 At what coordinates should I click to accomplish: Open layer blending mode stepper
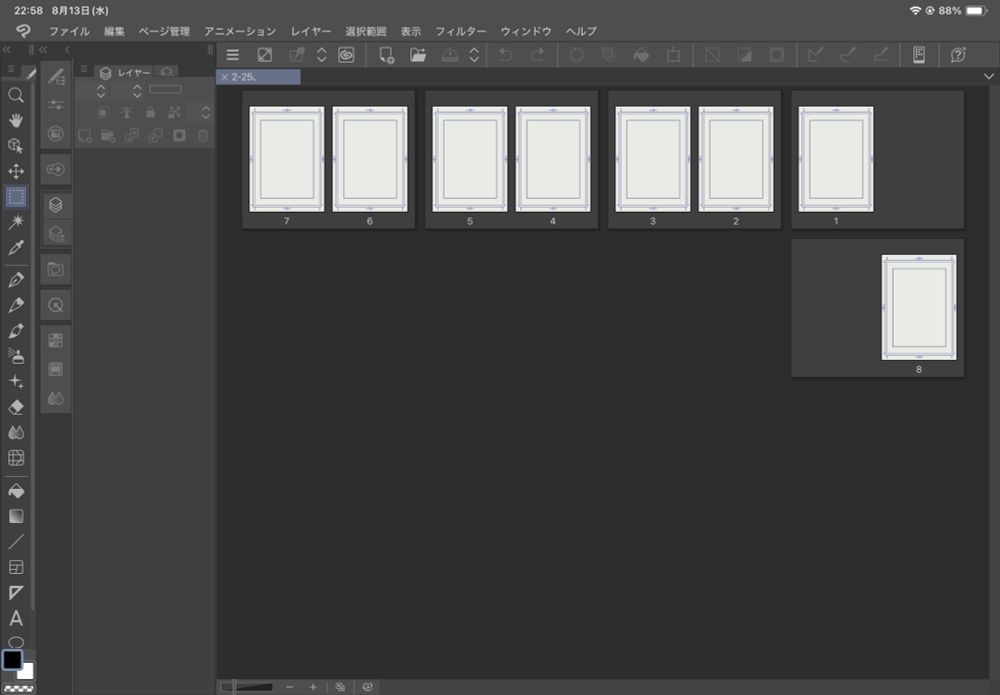pos(101,91)
